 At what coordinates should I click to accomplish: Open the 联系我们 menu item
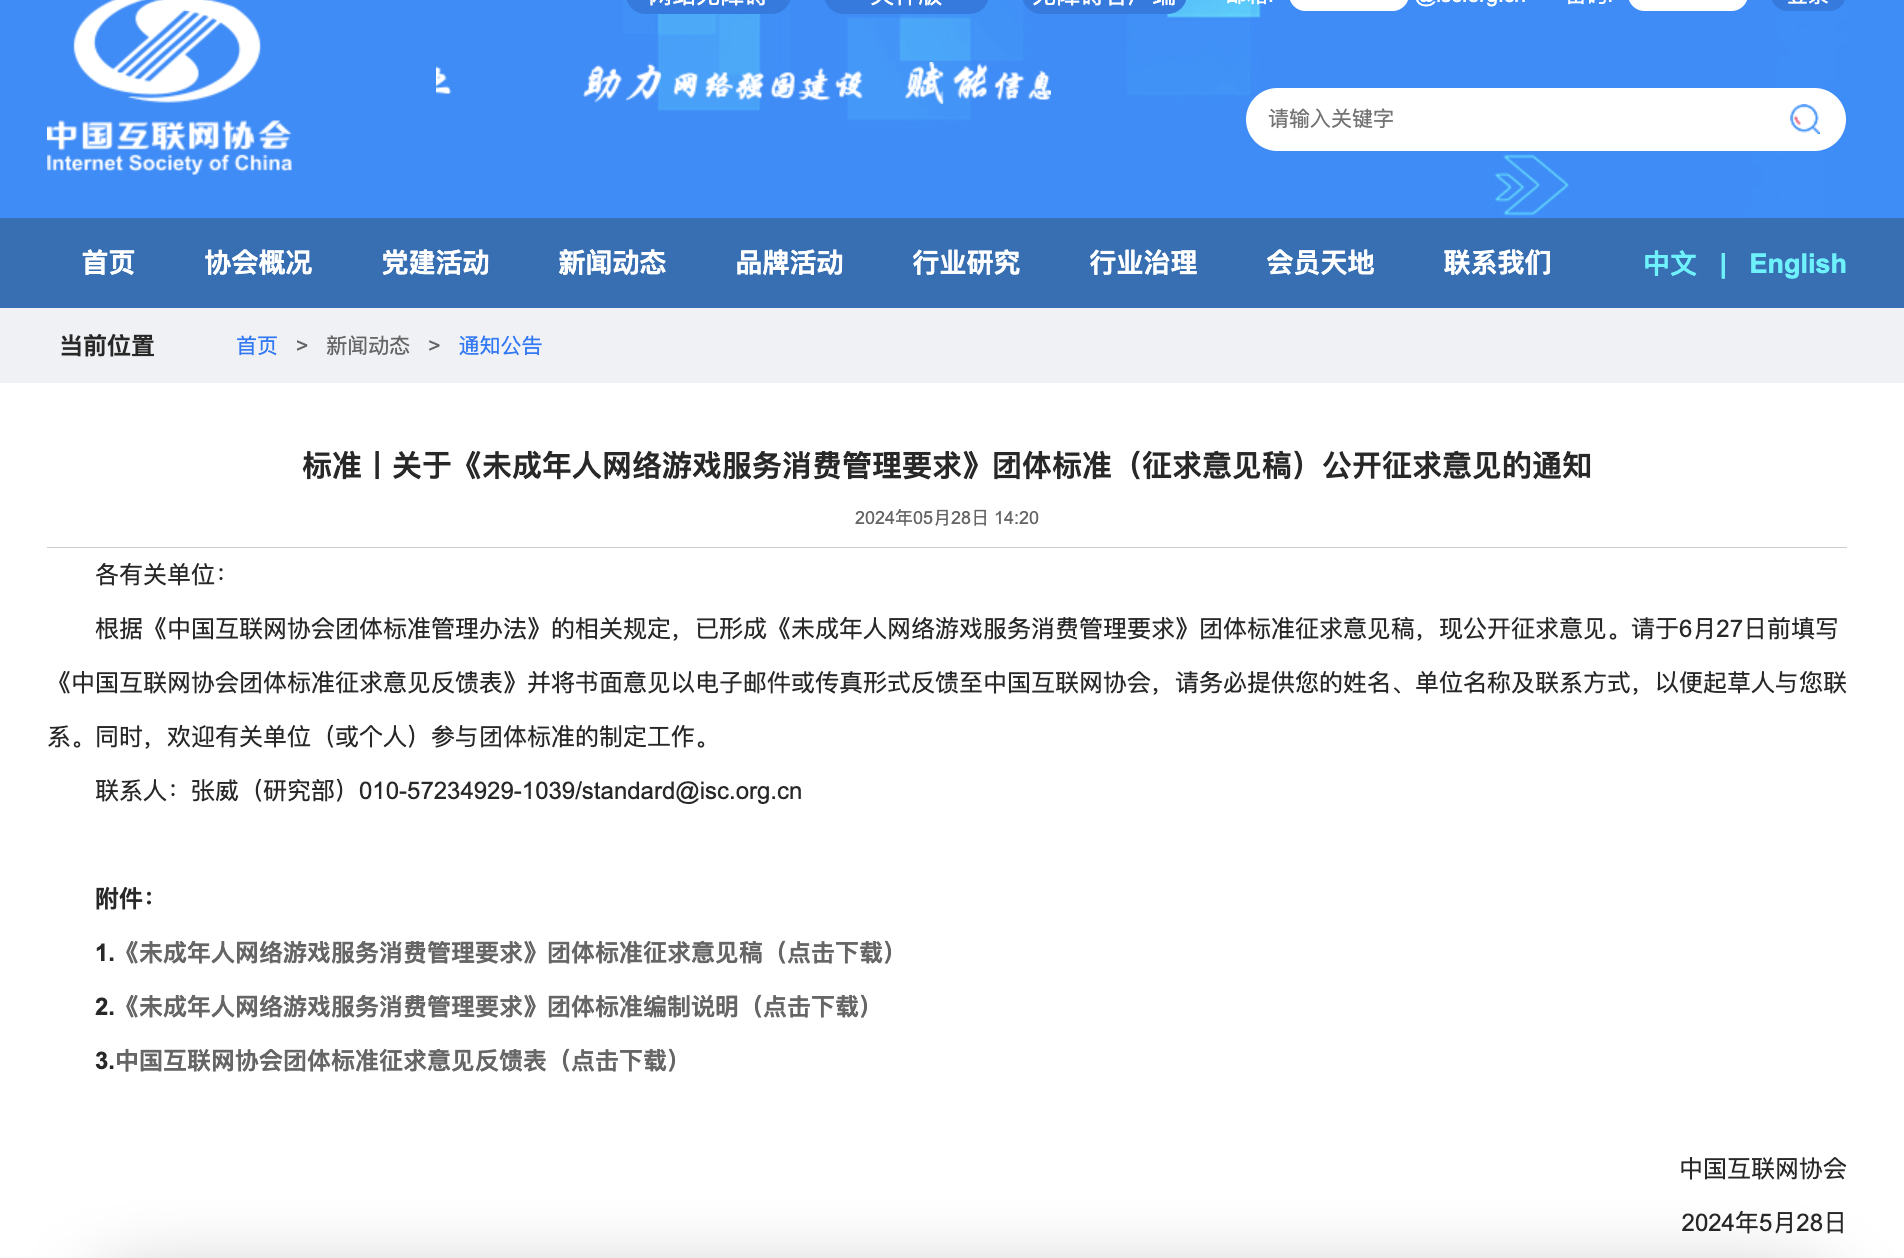pyautogui.click(x=1497, y=263)
